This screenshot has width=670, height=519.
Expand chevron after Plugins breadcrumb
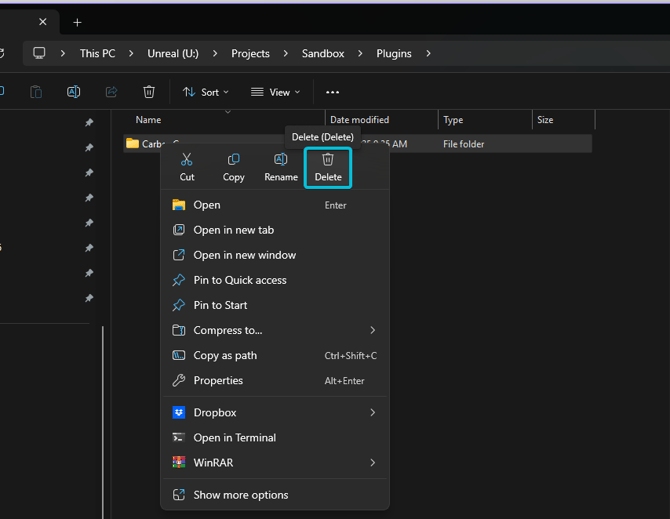[x=428, y=53]
